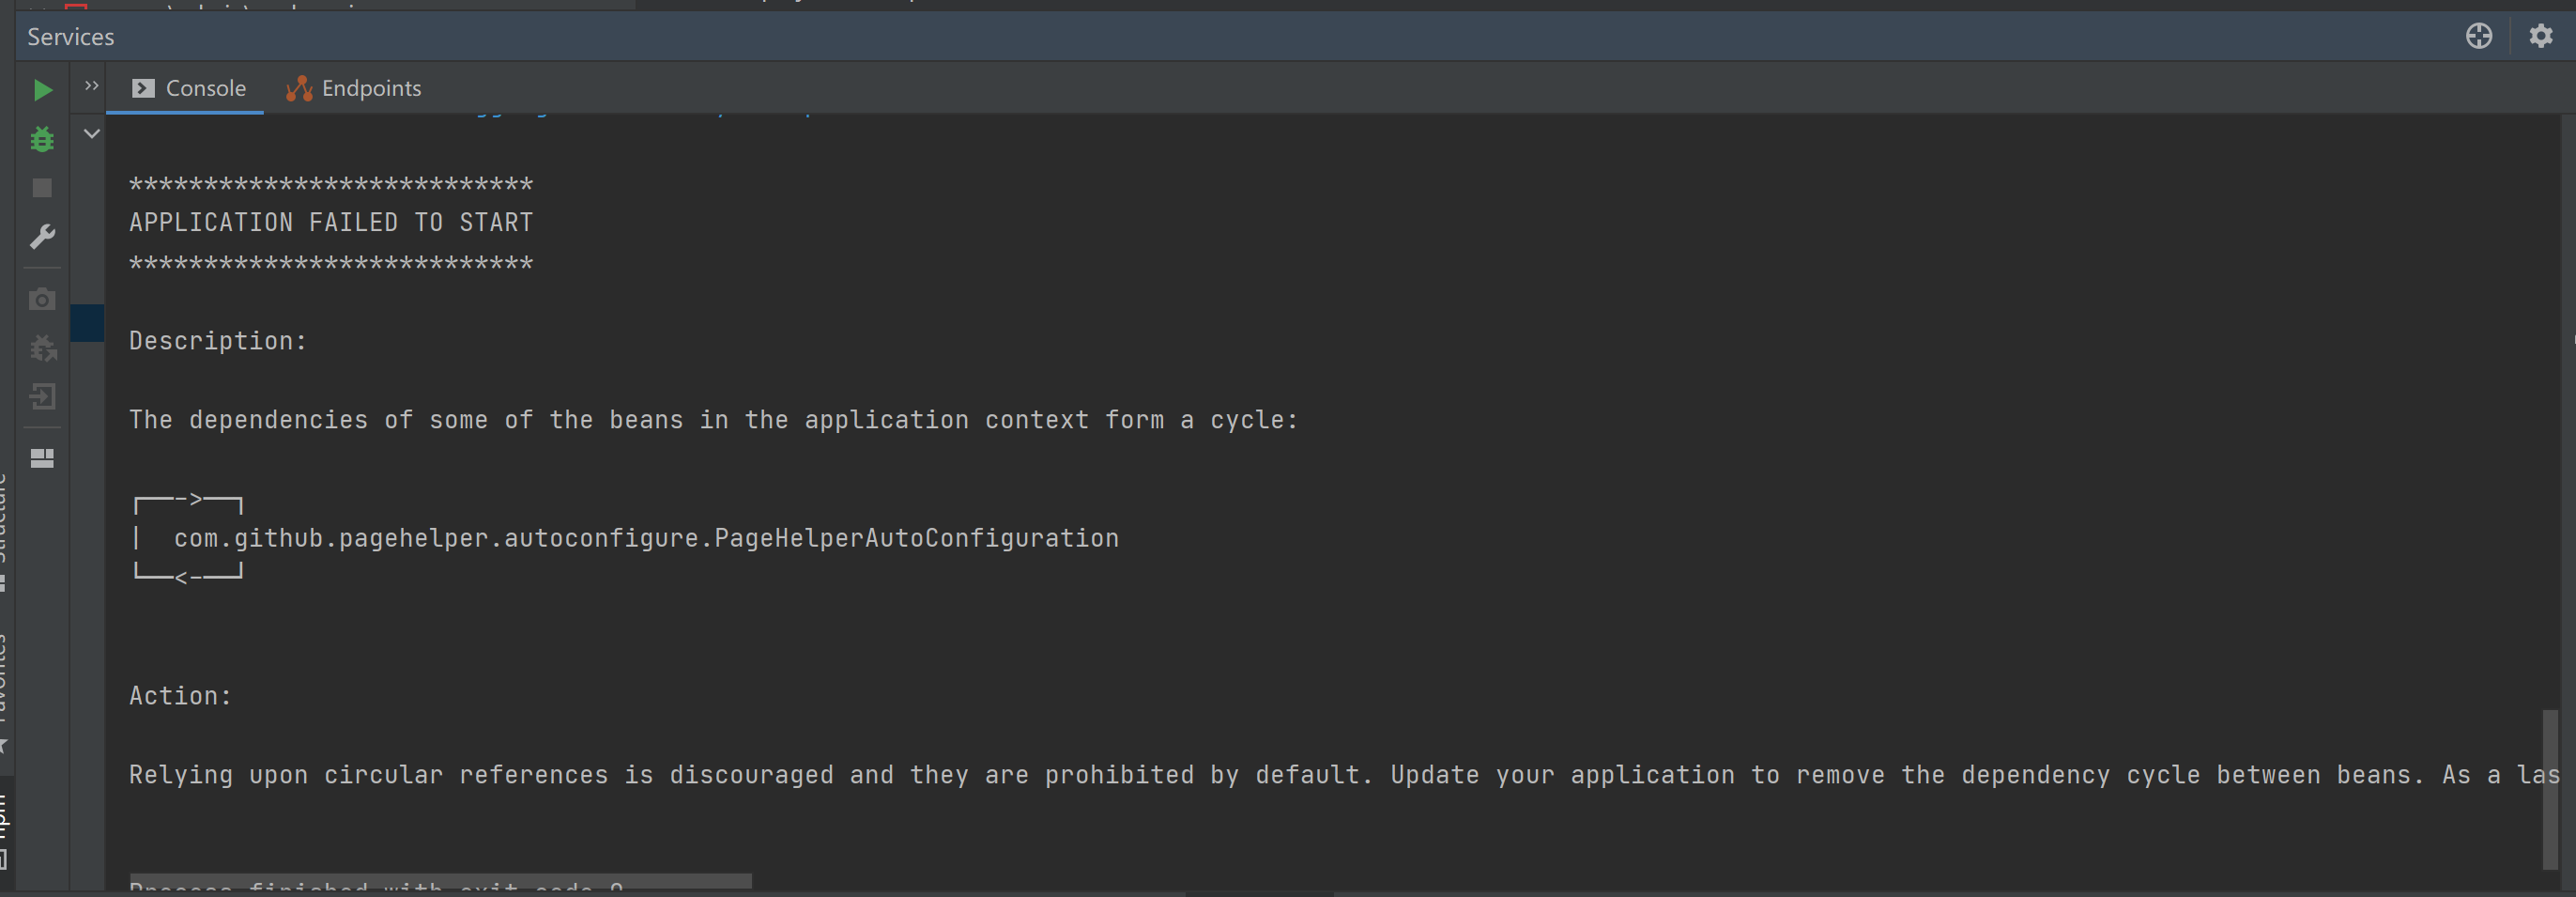Click the green Run icon in Services toolbar
The height and width of the screenshot is (897, 2576).
42,90
